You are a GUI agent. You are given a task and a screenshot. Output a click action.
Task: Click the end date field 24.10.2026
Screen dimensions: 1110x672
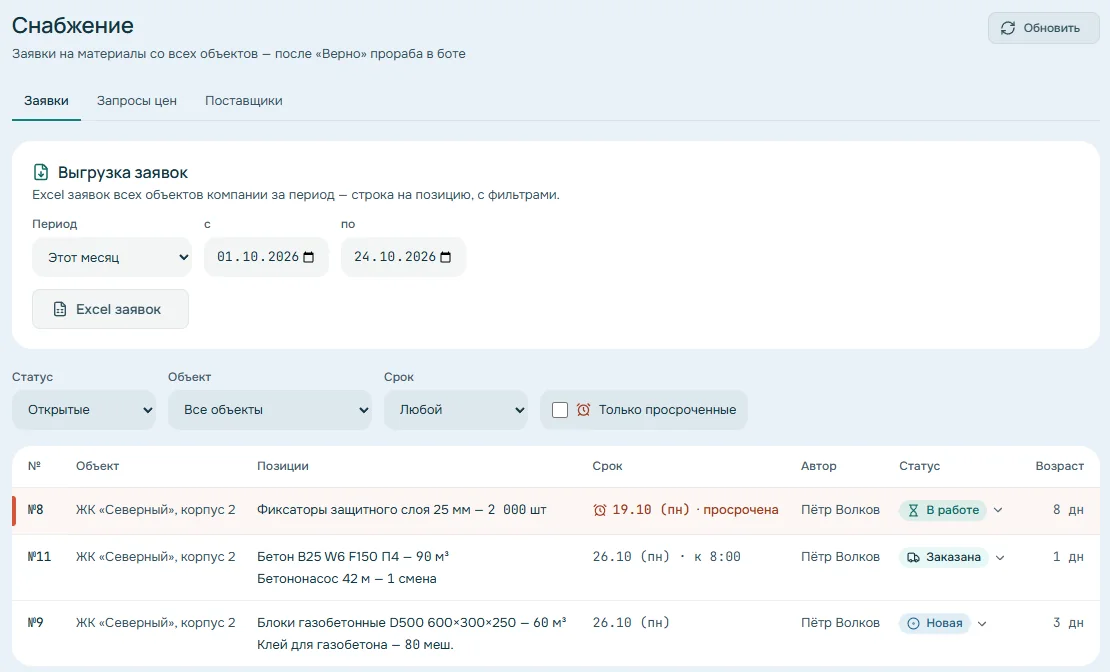[x=403, y=257]
